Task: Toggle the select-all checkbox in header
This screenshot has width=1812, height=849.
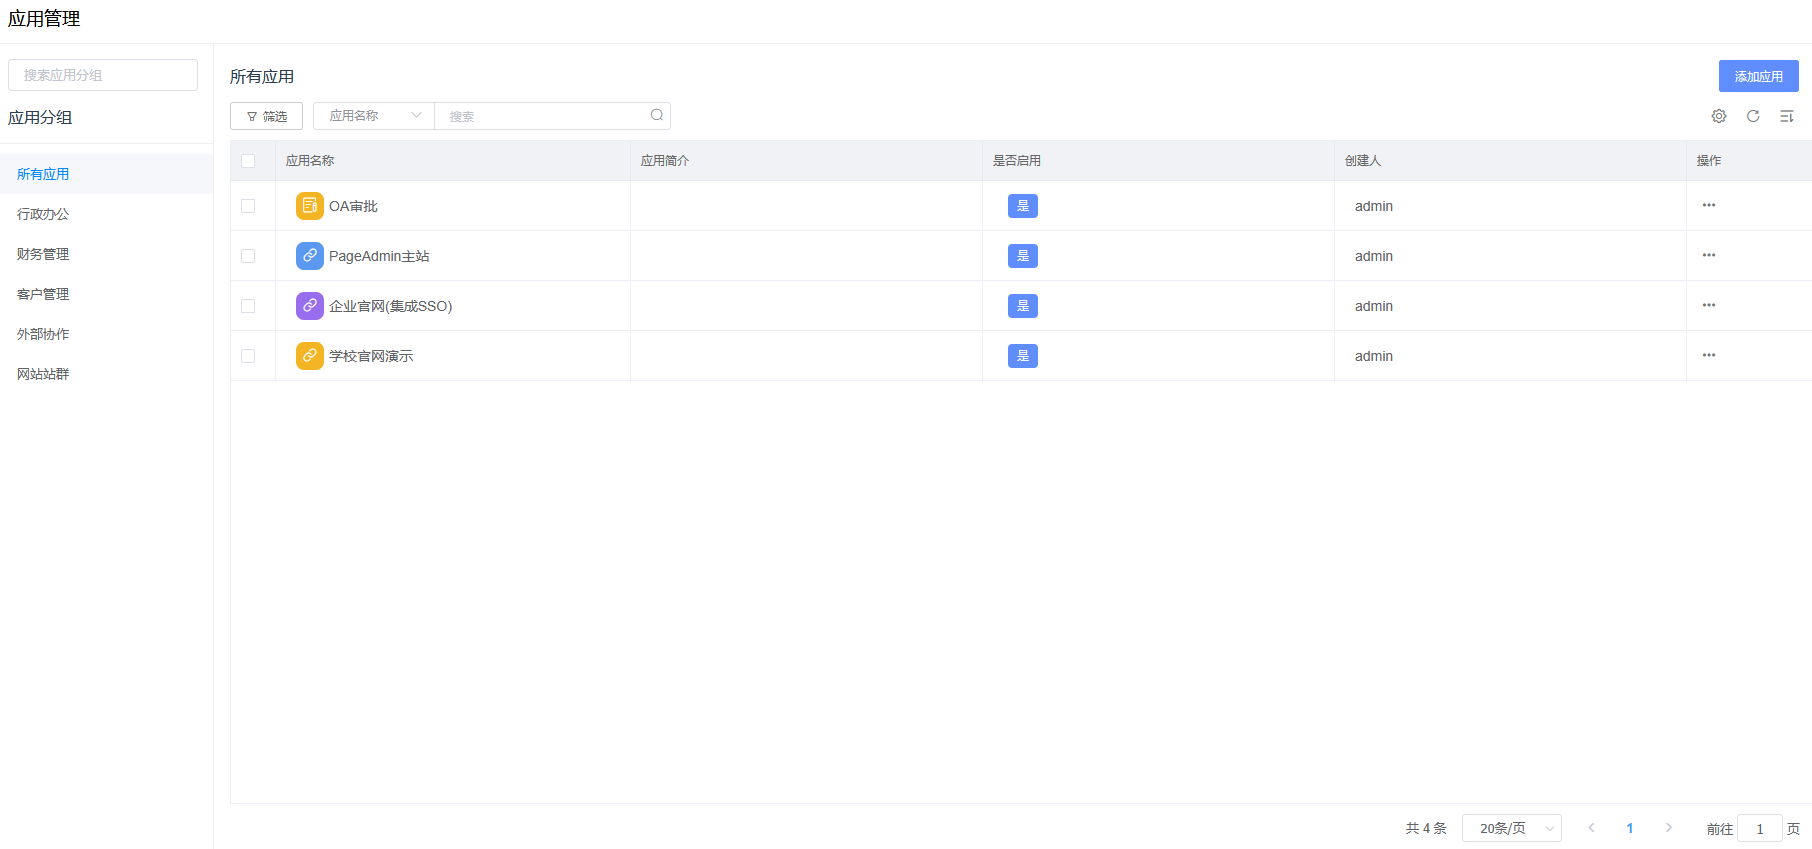Action: tap(248, 161)
